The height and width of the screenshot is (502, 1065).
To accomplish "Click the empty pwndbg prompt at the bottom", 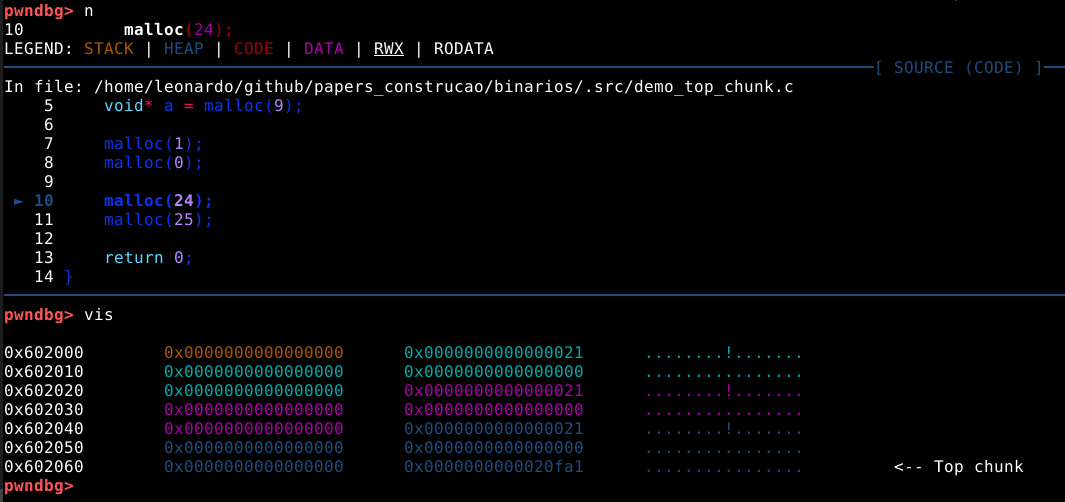I will (x=38, y=486).
